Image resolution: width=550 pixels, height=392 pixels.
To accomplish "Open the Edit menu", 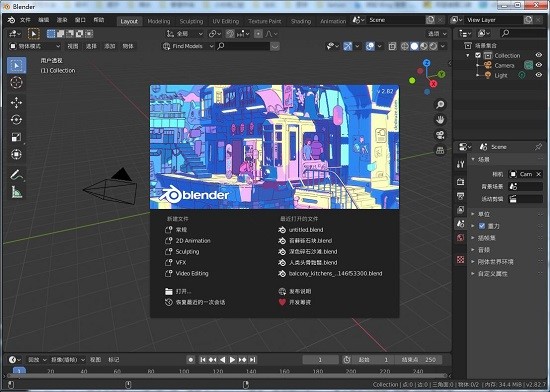I will [x=43, y=20].
